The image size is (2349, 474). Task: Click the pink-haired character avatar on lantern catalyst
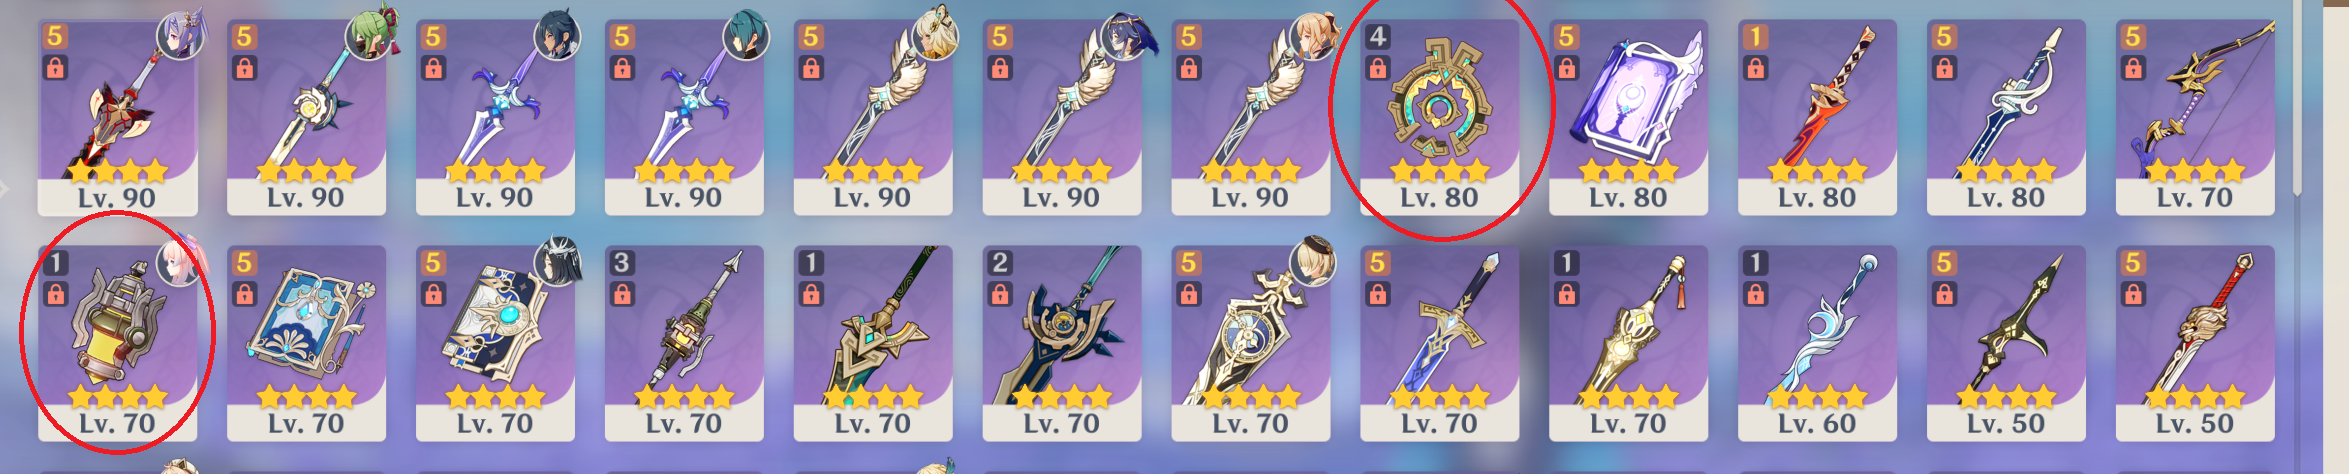180,261
